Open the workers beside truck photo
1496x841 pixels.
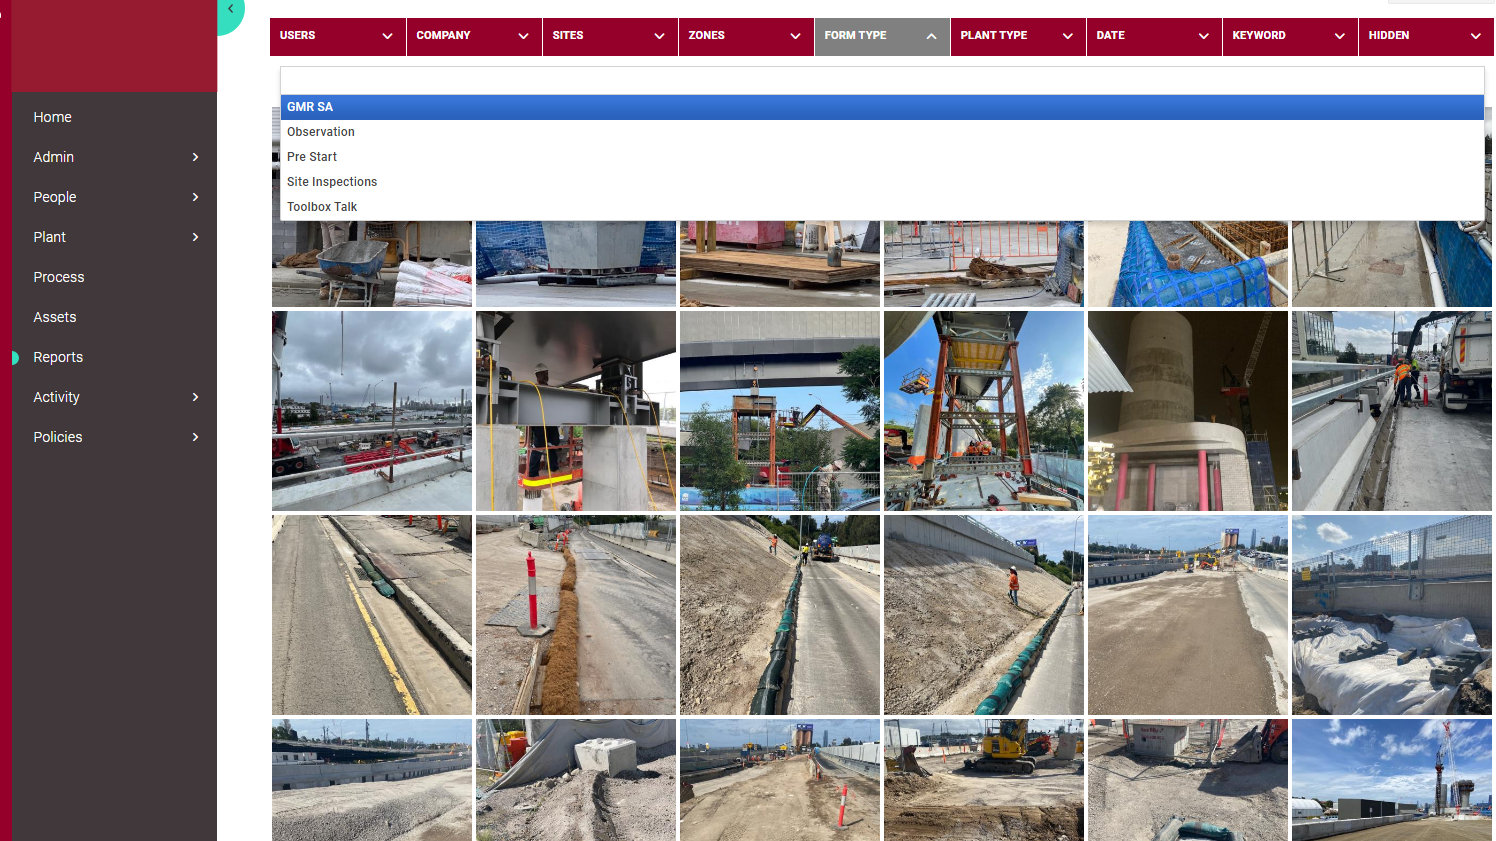[1392, 411]
